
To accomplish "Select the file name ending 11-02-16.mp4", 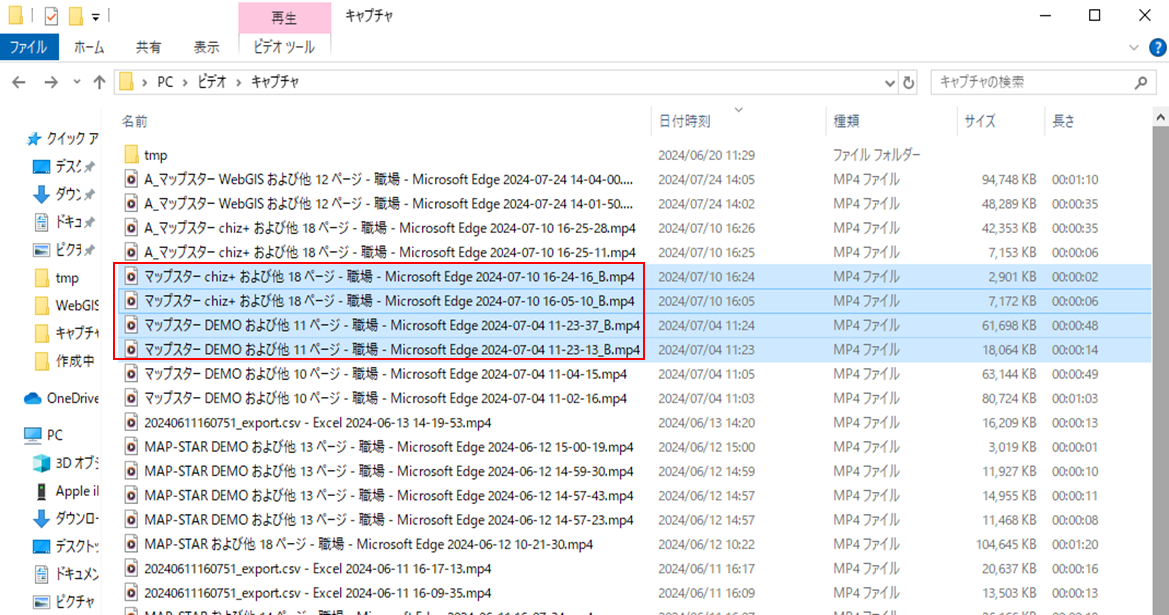I will coord(385,398).
